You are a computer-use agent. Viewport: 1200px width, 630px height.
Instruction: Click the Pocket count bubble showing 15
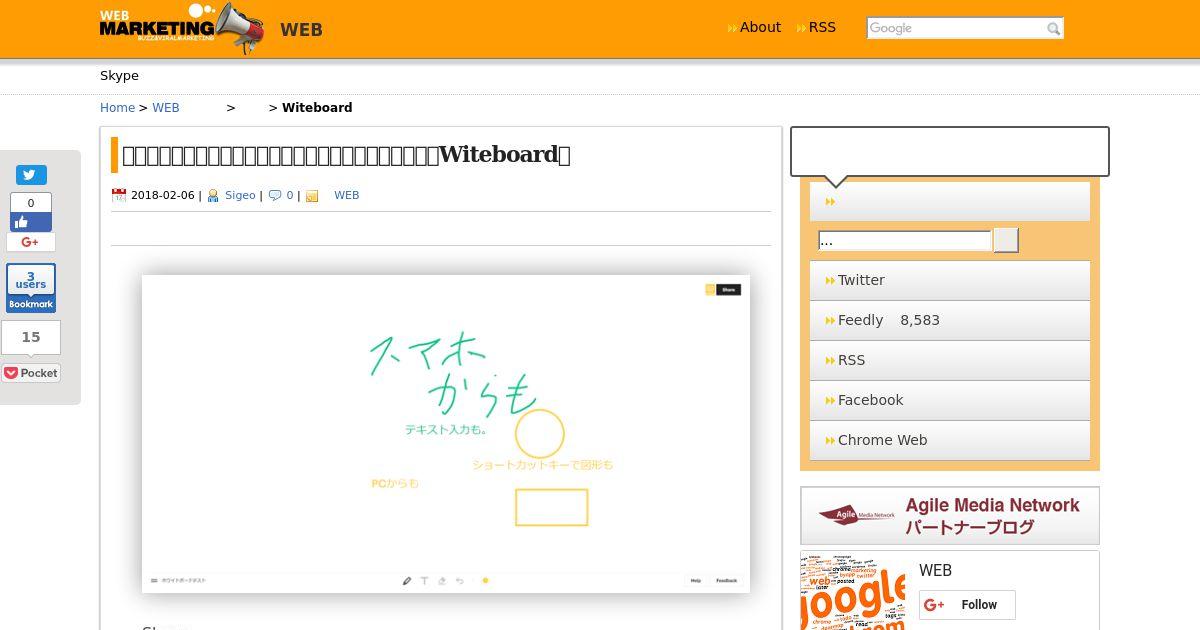tap(31, 338)
